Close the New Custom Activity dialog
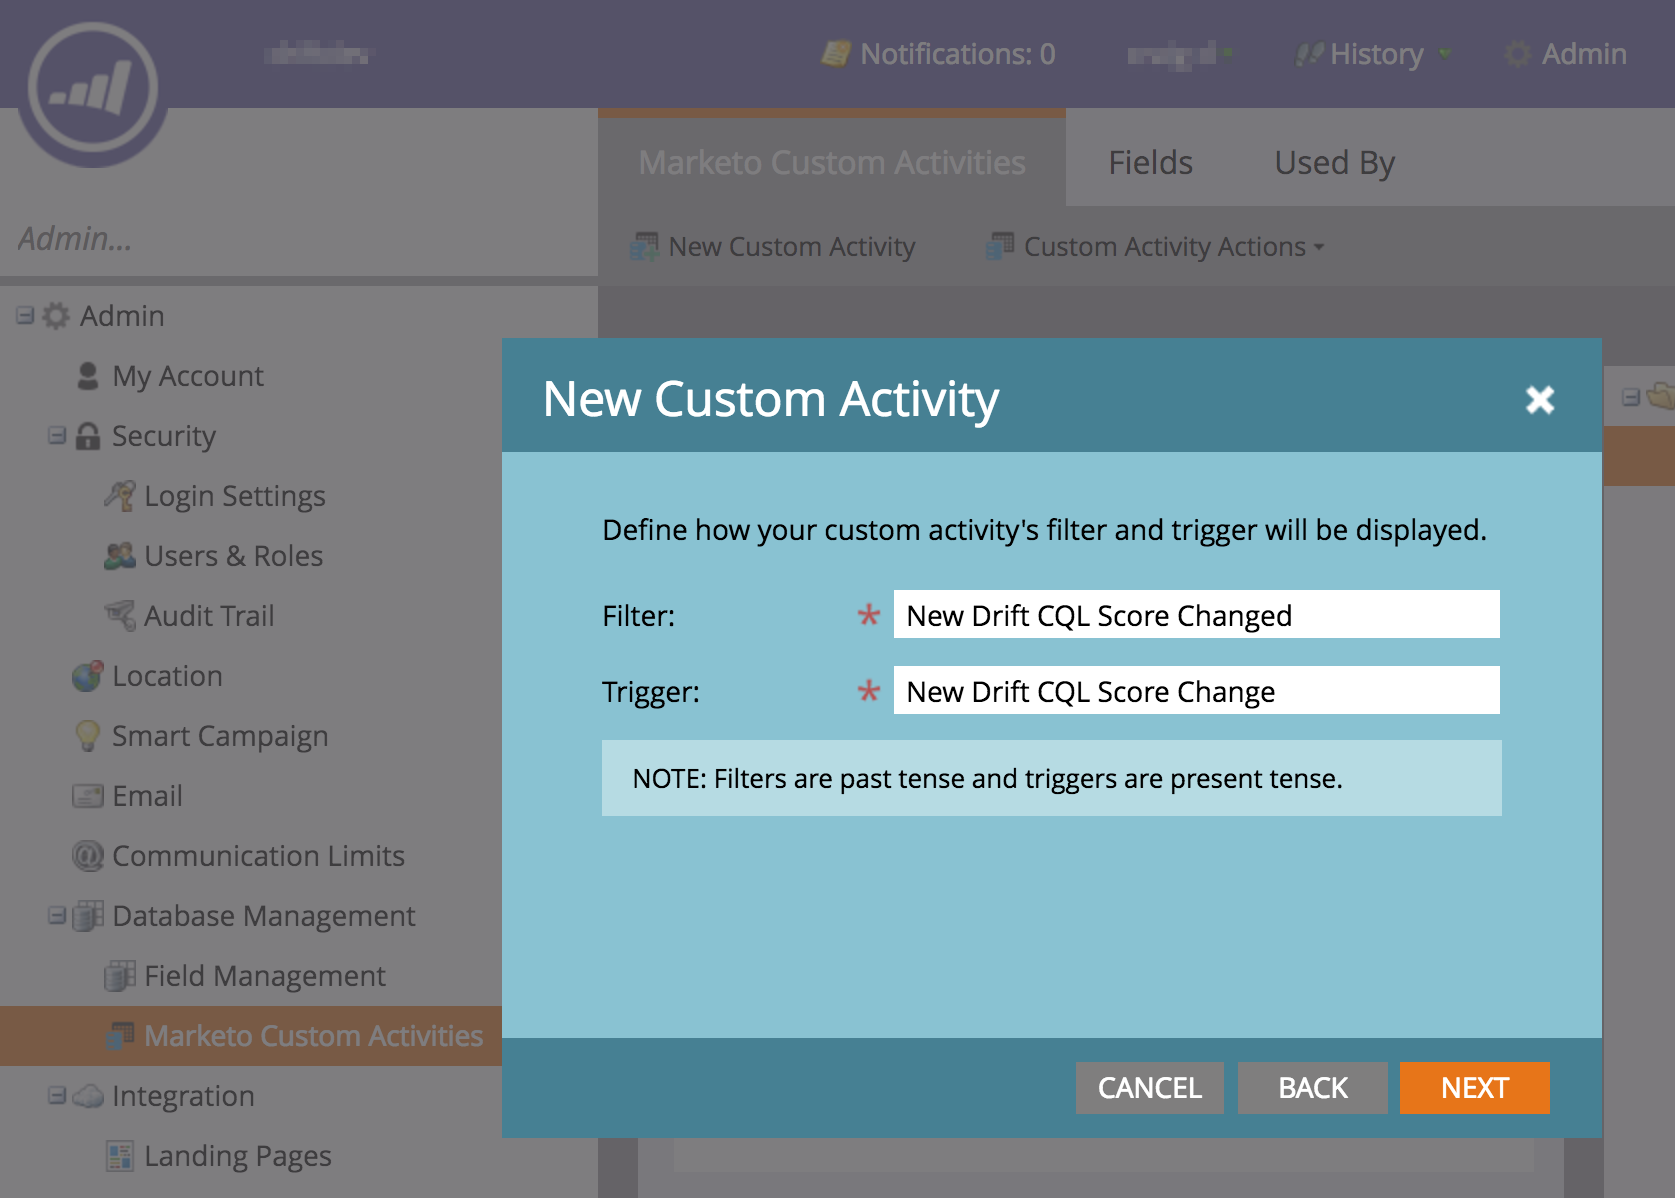Screen dimensions: 1675x1198 pos(1540,400)
